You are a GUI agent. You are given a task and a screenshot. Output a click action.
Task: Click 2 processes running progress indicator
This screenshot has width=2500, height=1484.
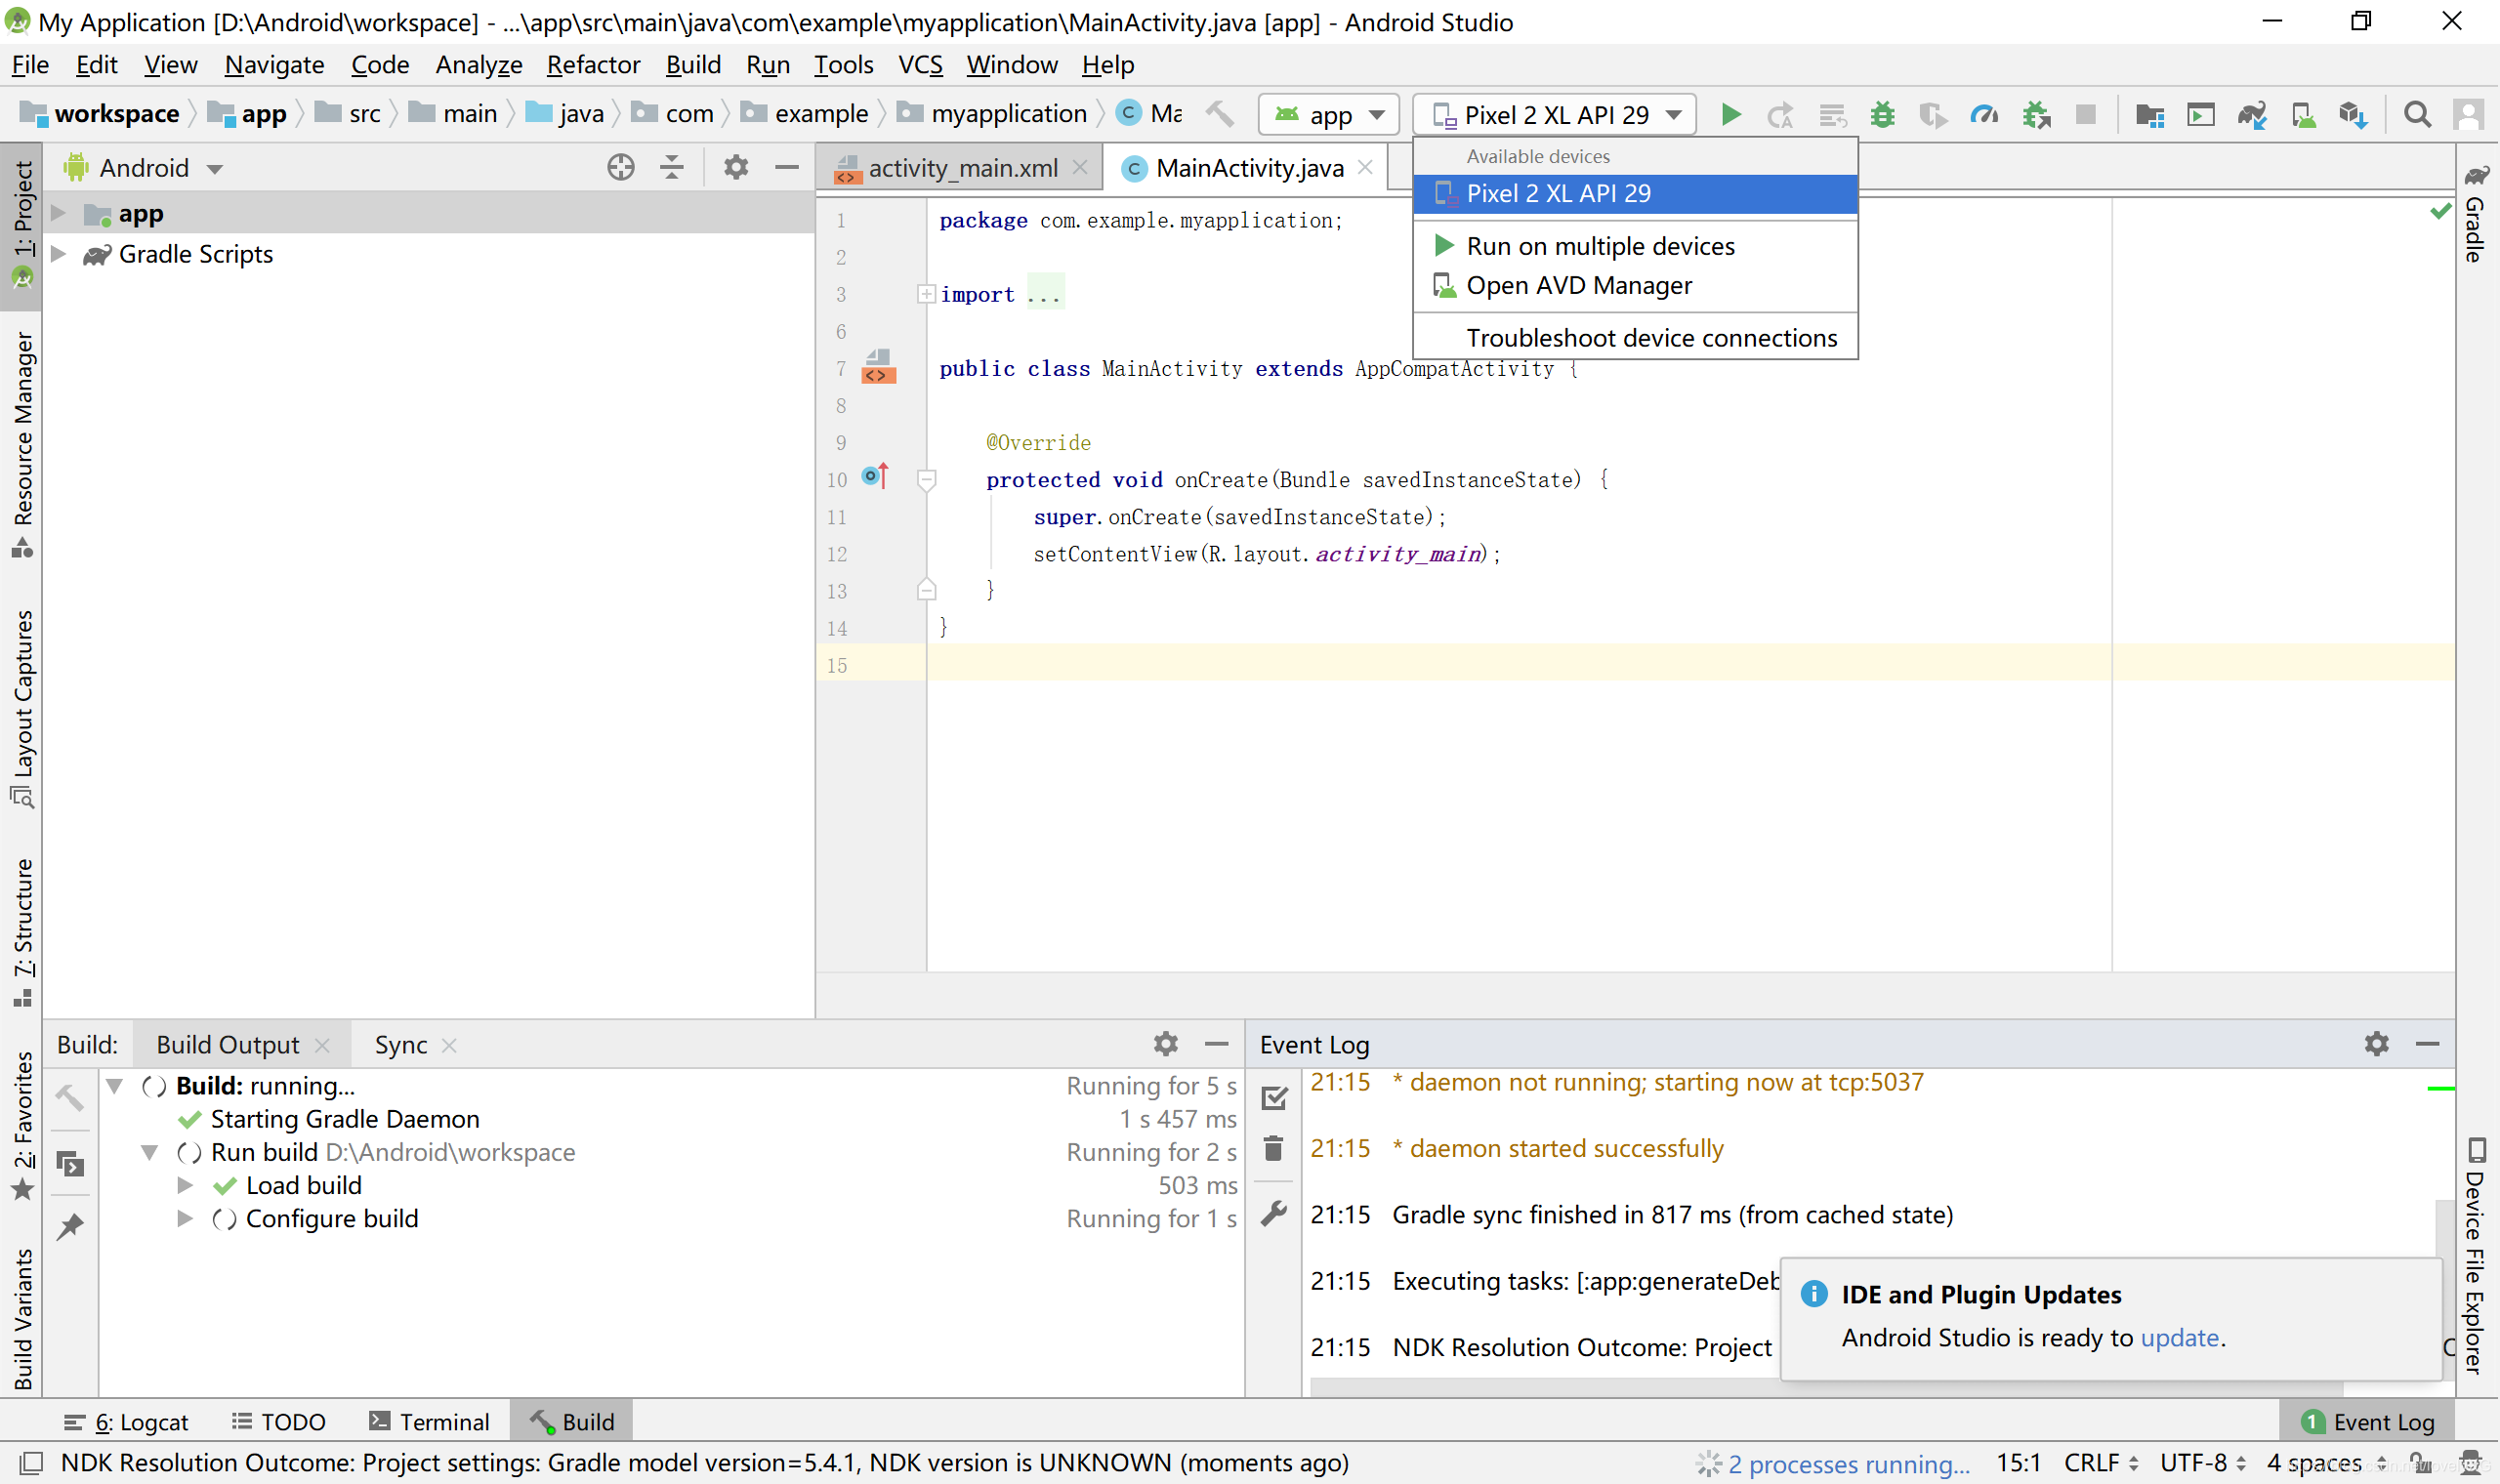pyautogui.click(x=1834, y=1464)
